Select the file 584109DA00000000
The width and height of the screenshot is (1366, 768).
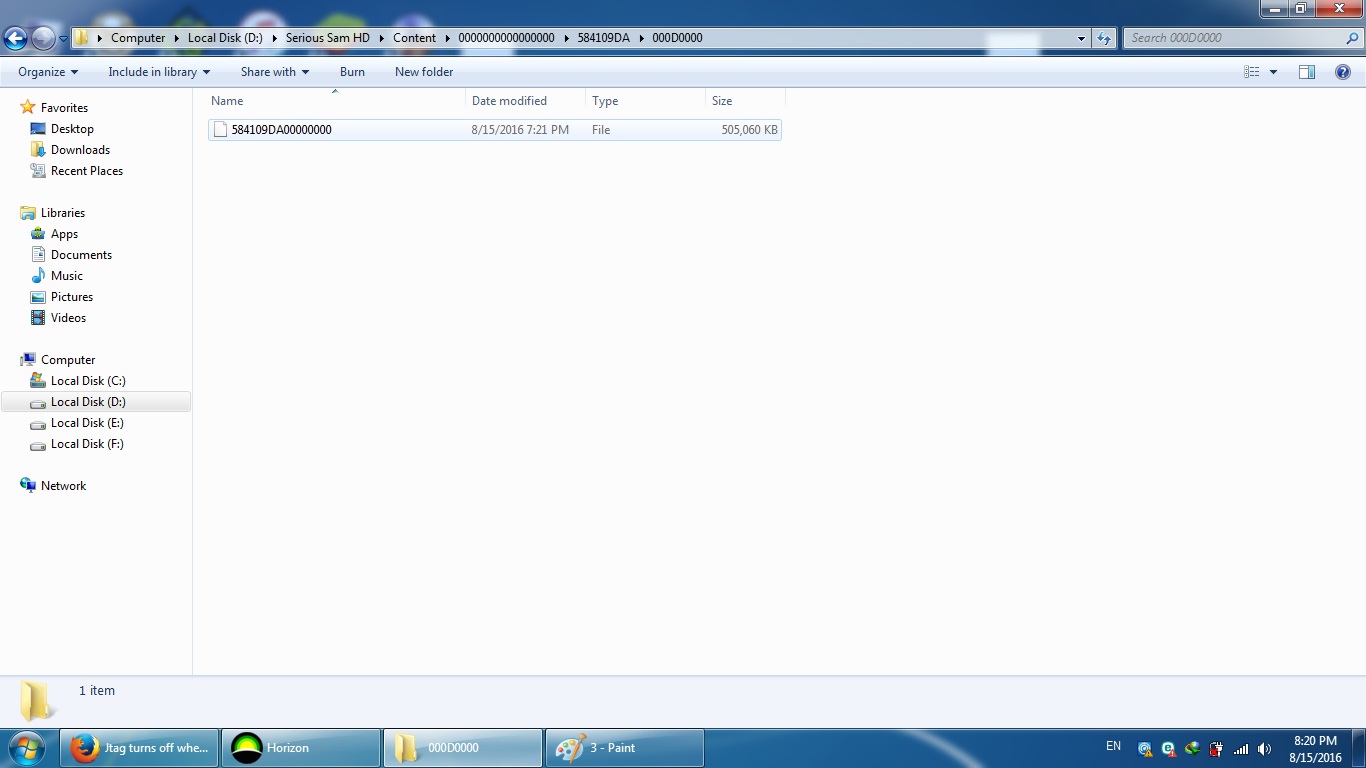point(281,130)
